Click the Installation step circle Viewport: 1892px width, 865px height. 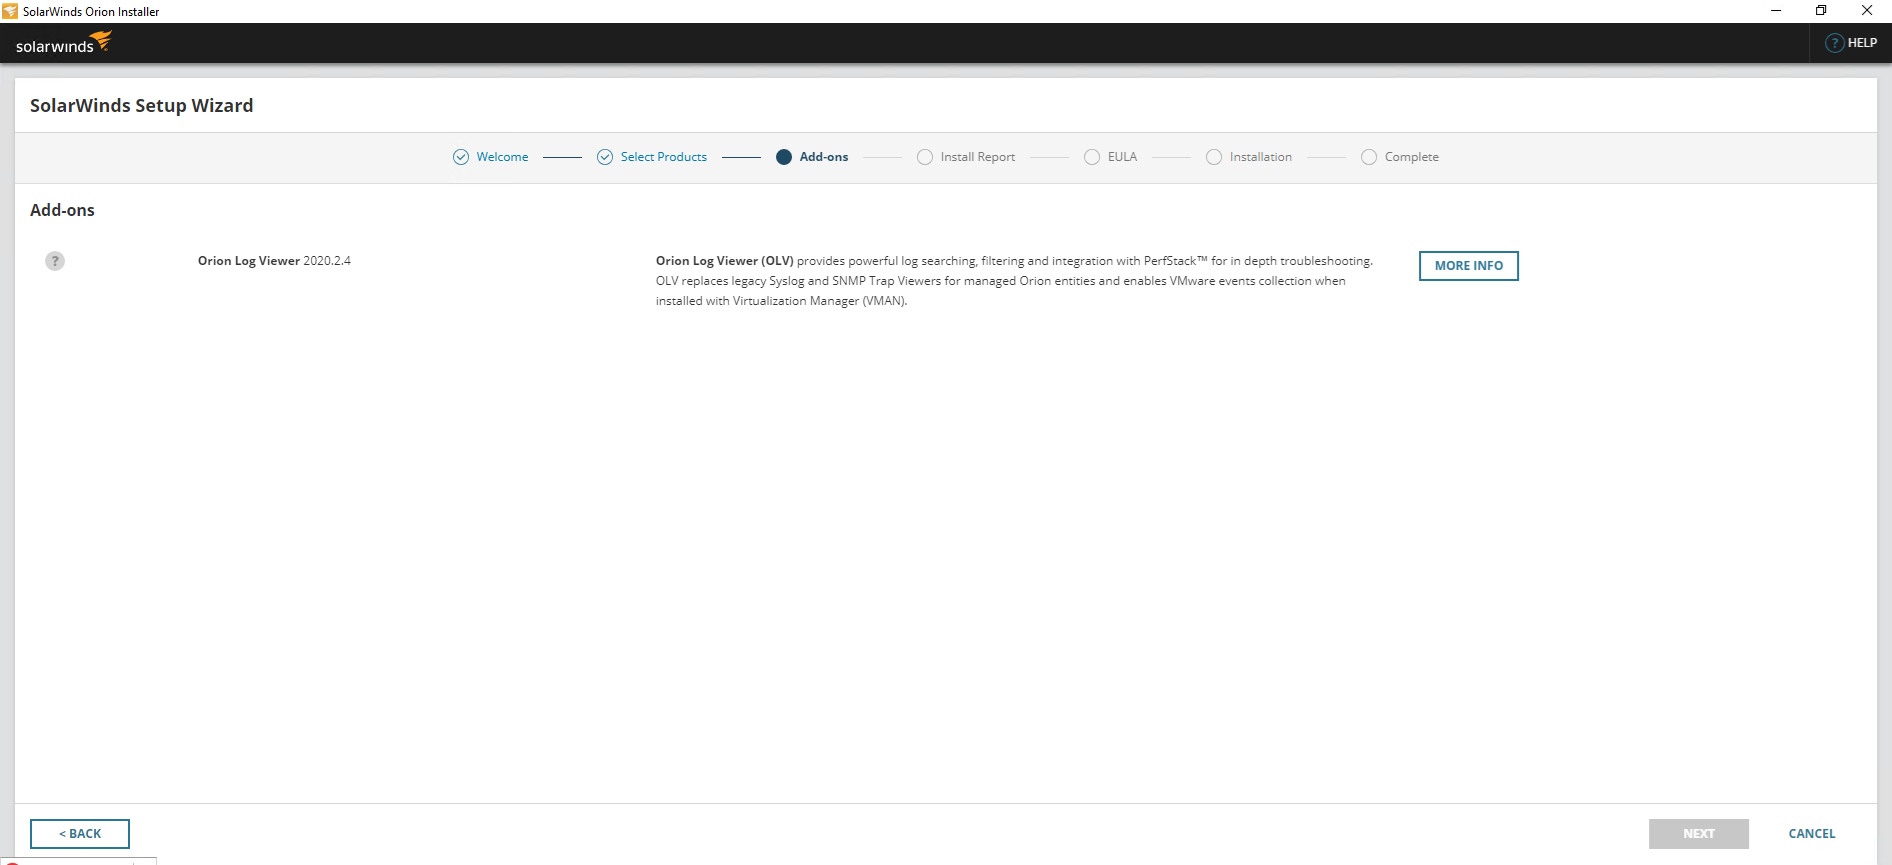pos(1214,157)
